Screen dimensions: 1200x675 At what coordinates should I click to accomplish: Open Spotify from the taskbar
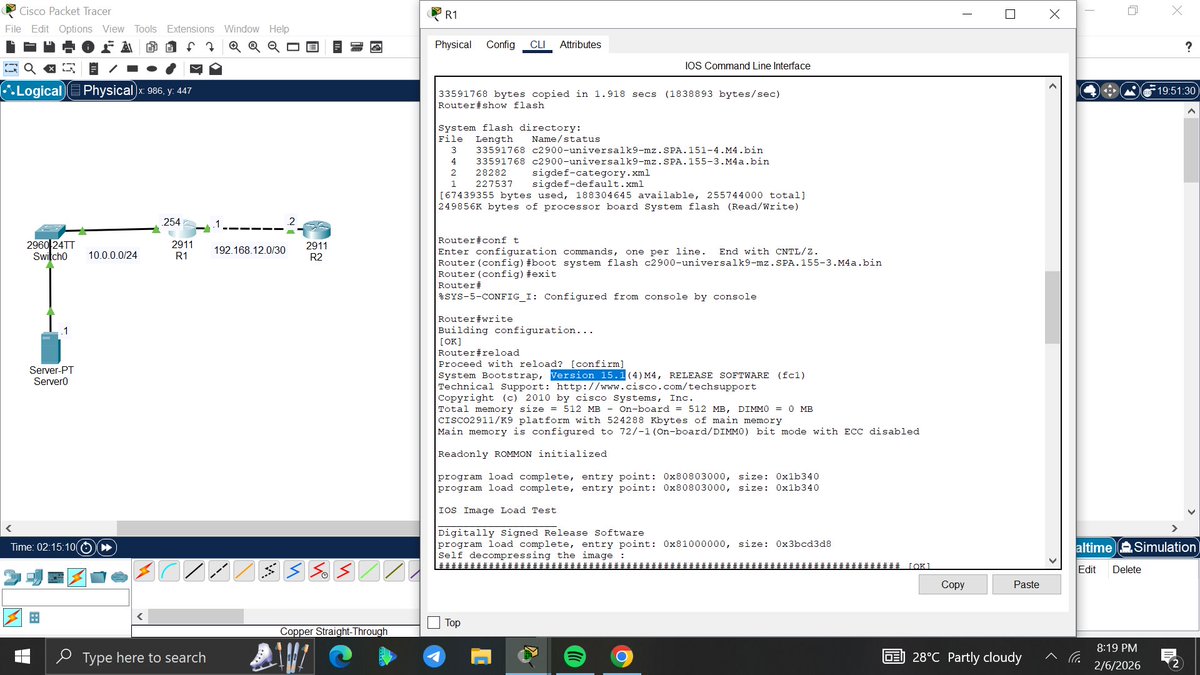pos(574,657)
